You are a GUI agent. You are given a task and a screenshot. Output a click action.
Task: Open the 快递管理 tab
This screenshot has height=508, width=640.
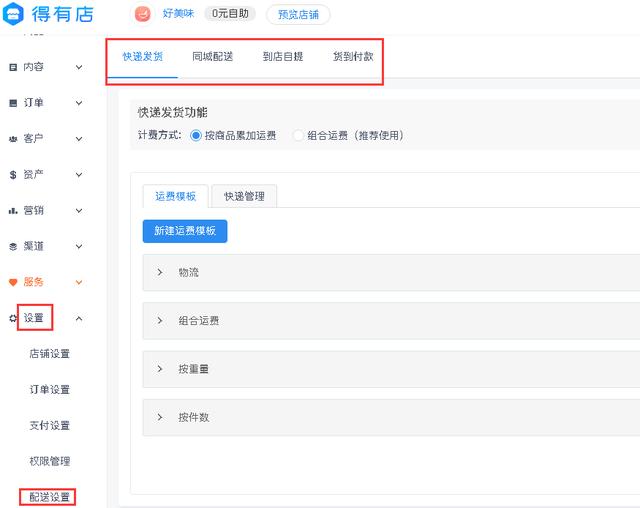[x=245, y=196]
